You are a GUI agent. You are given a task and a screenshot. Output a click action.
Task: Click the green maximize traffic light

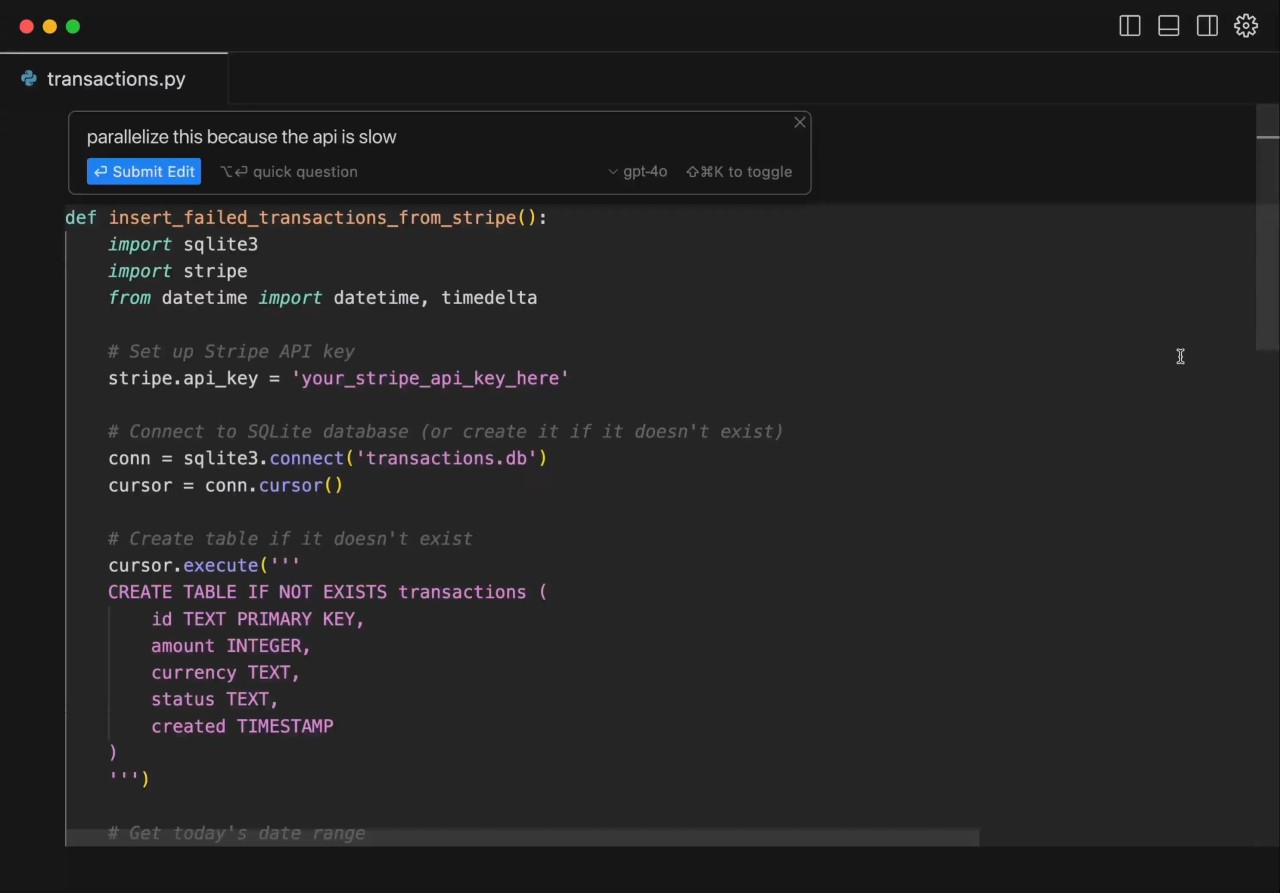(x=72, y=26)
